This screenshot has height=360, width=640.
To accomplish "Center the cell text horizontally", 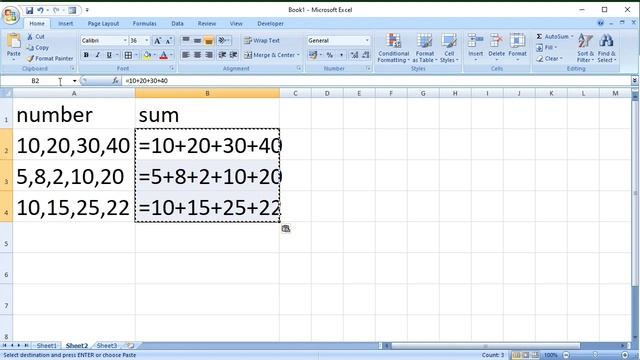I will [197, 55].
